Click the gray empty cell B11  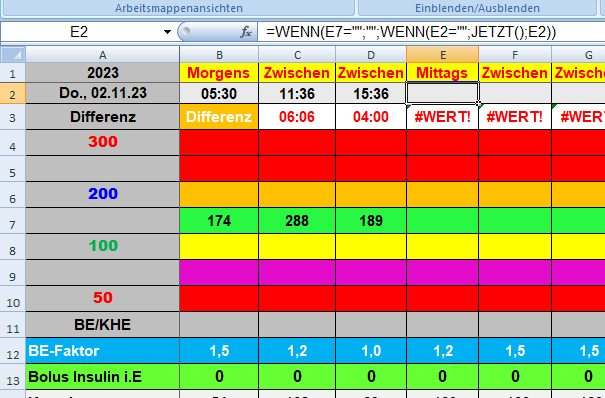tap(219, 325)
